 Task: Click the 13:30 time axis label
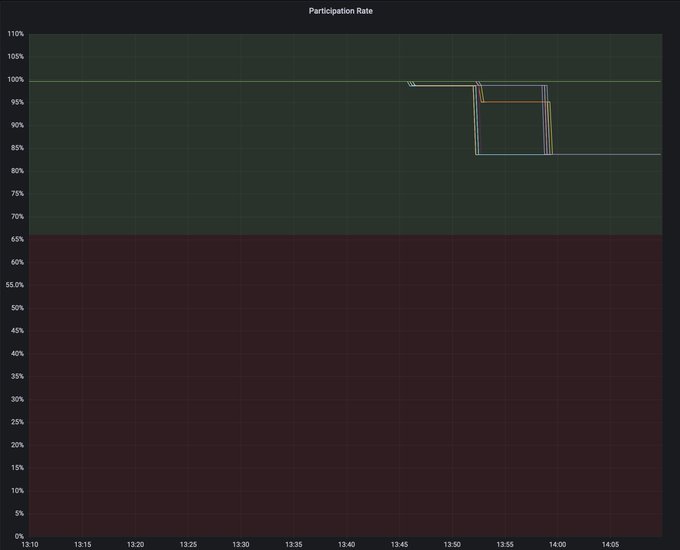coord(241,544)
